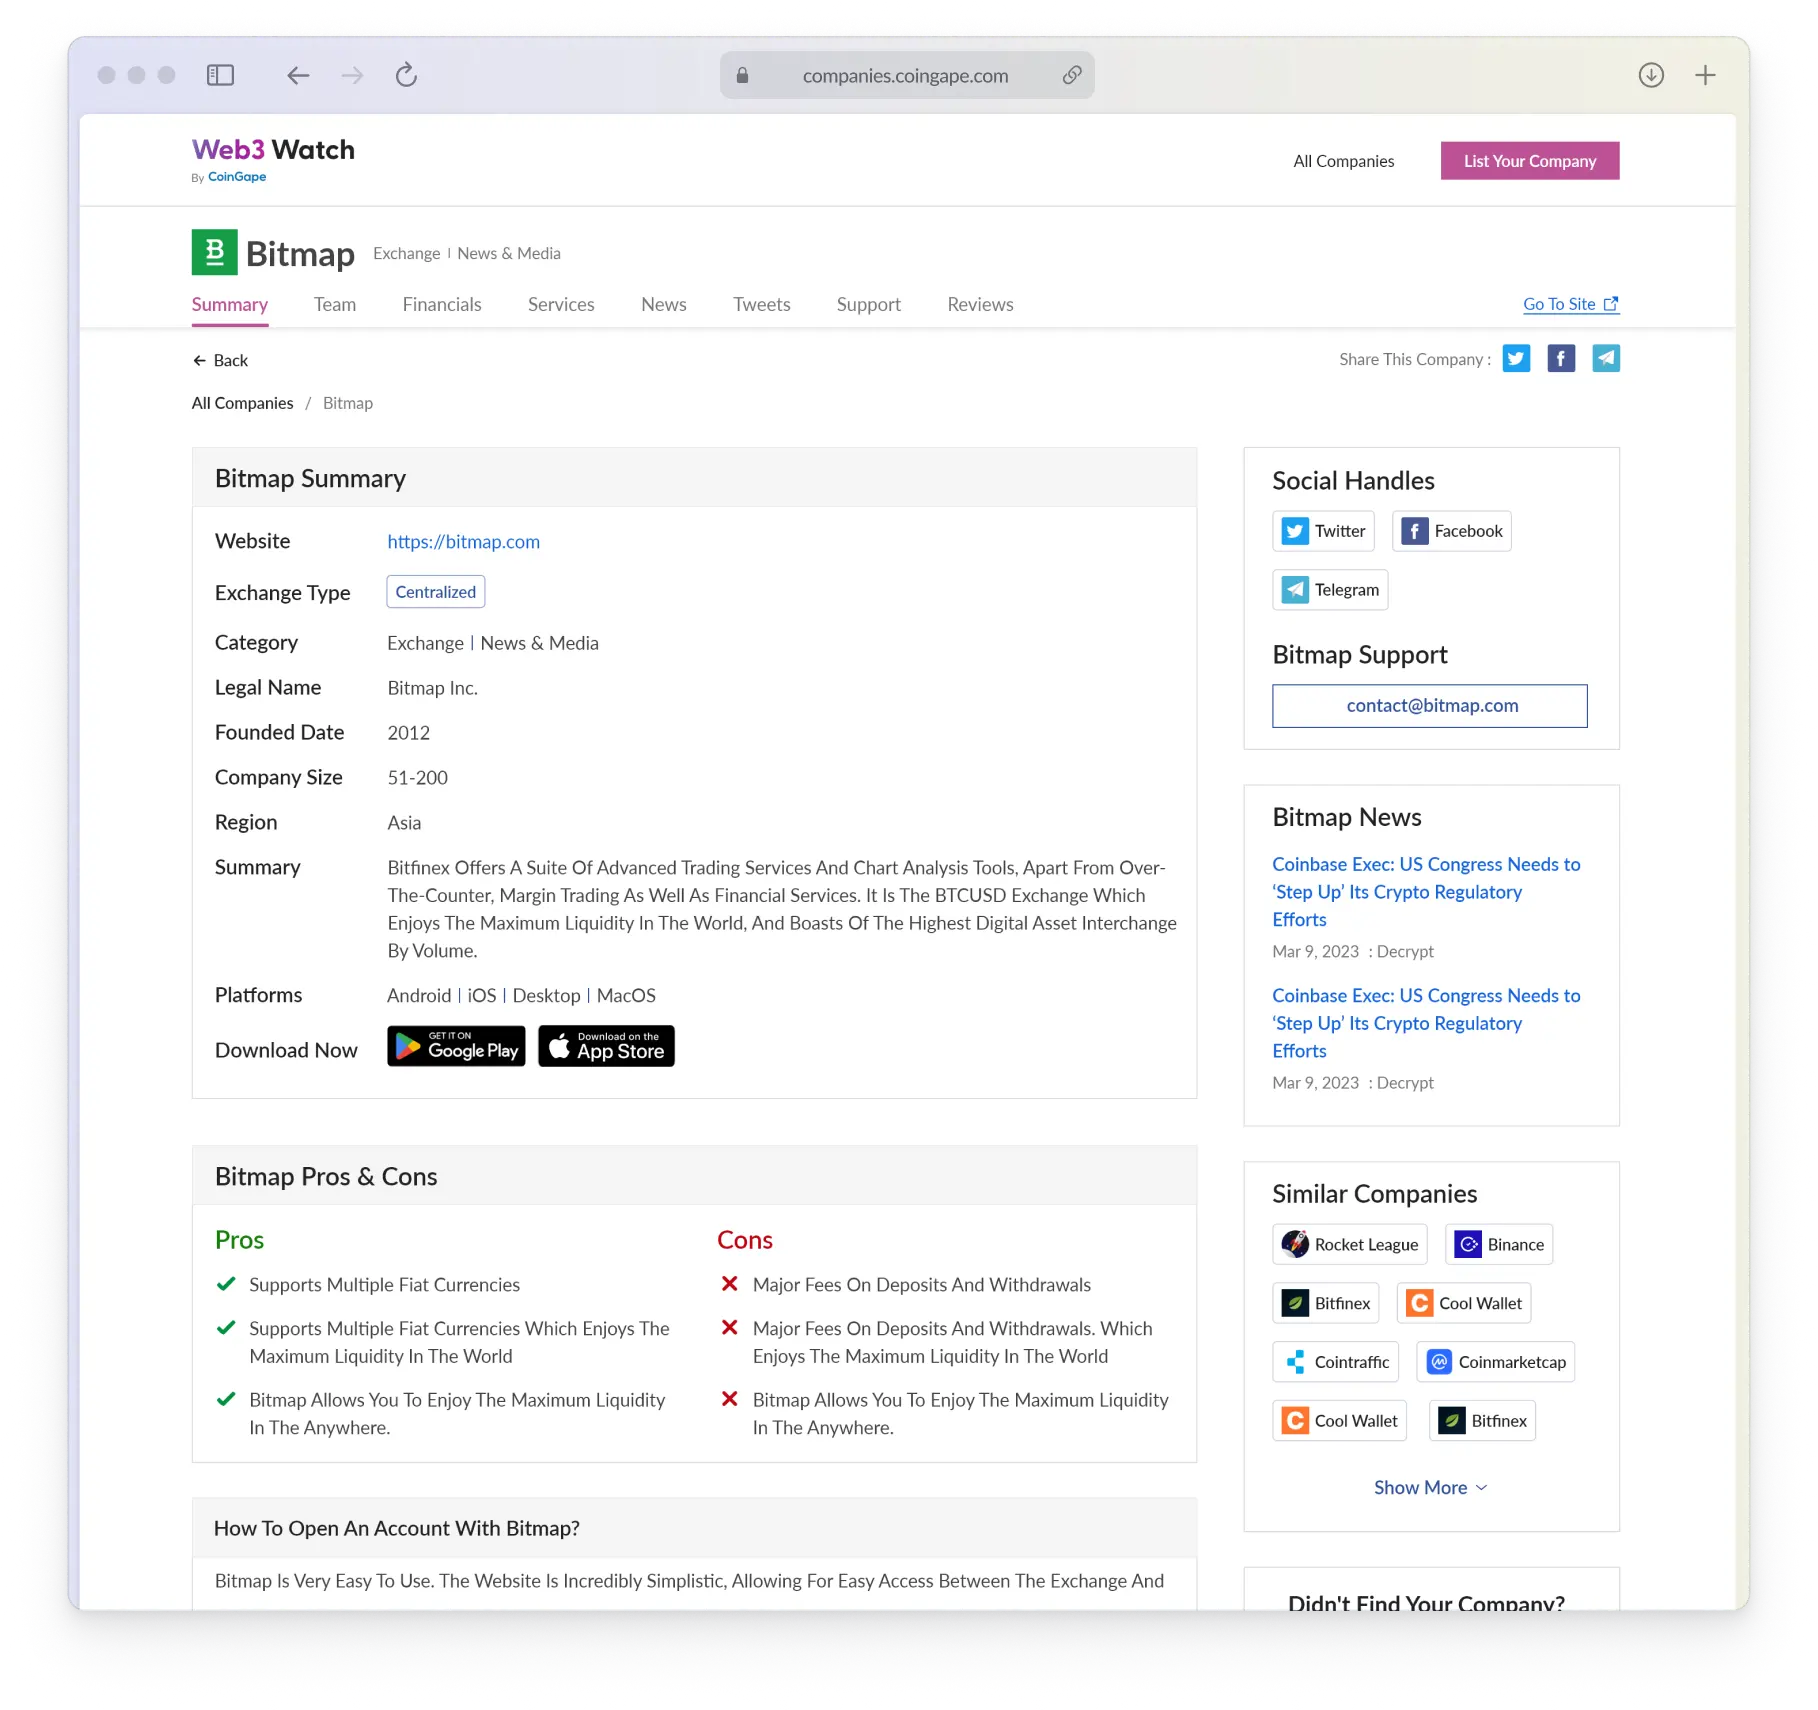Image resolution: width=1818 pixels, height=1710 pixels.
Task: Switch to the Summary tab
Action: click(230, 304)
